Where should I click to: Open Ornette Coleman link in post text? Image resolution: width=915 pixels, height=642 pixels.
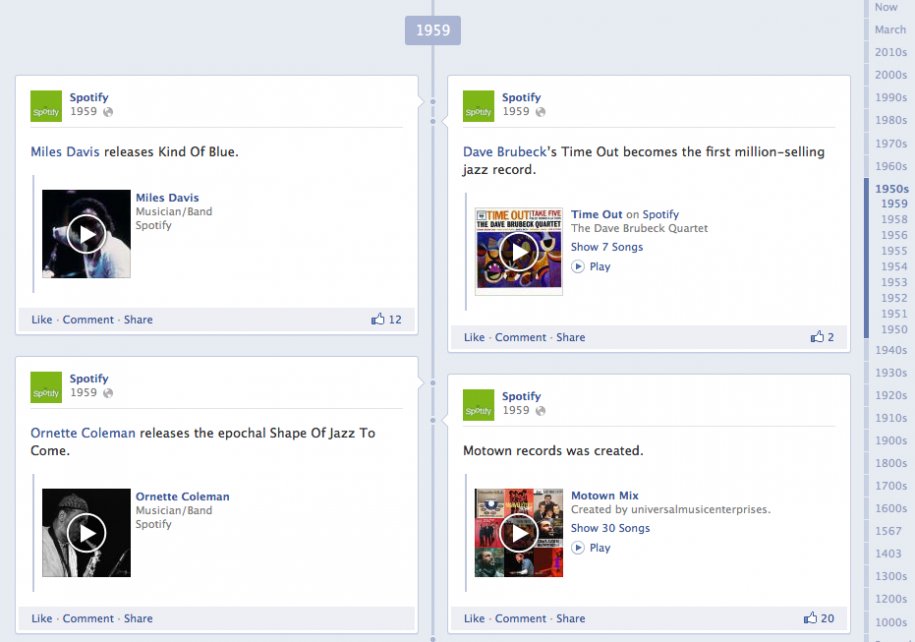point(83,433)
